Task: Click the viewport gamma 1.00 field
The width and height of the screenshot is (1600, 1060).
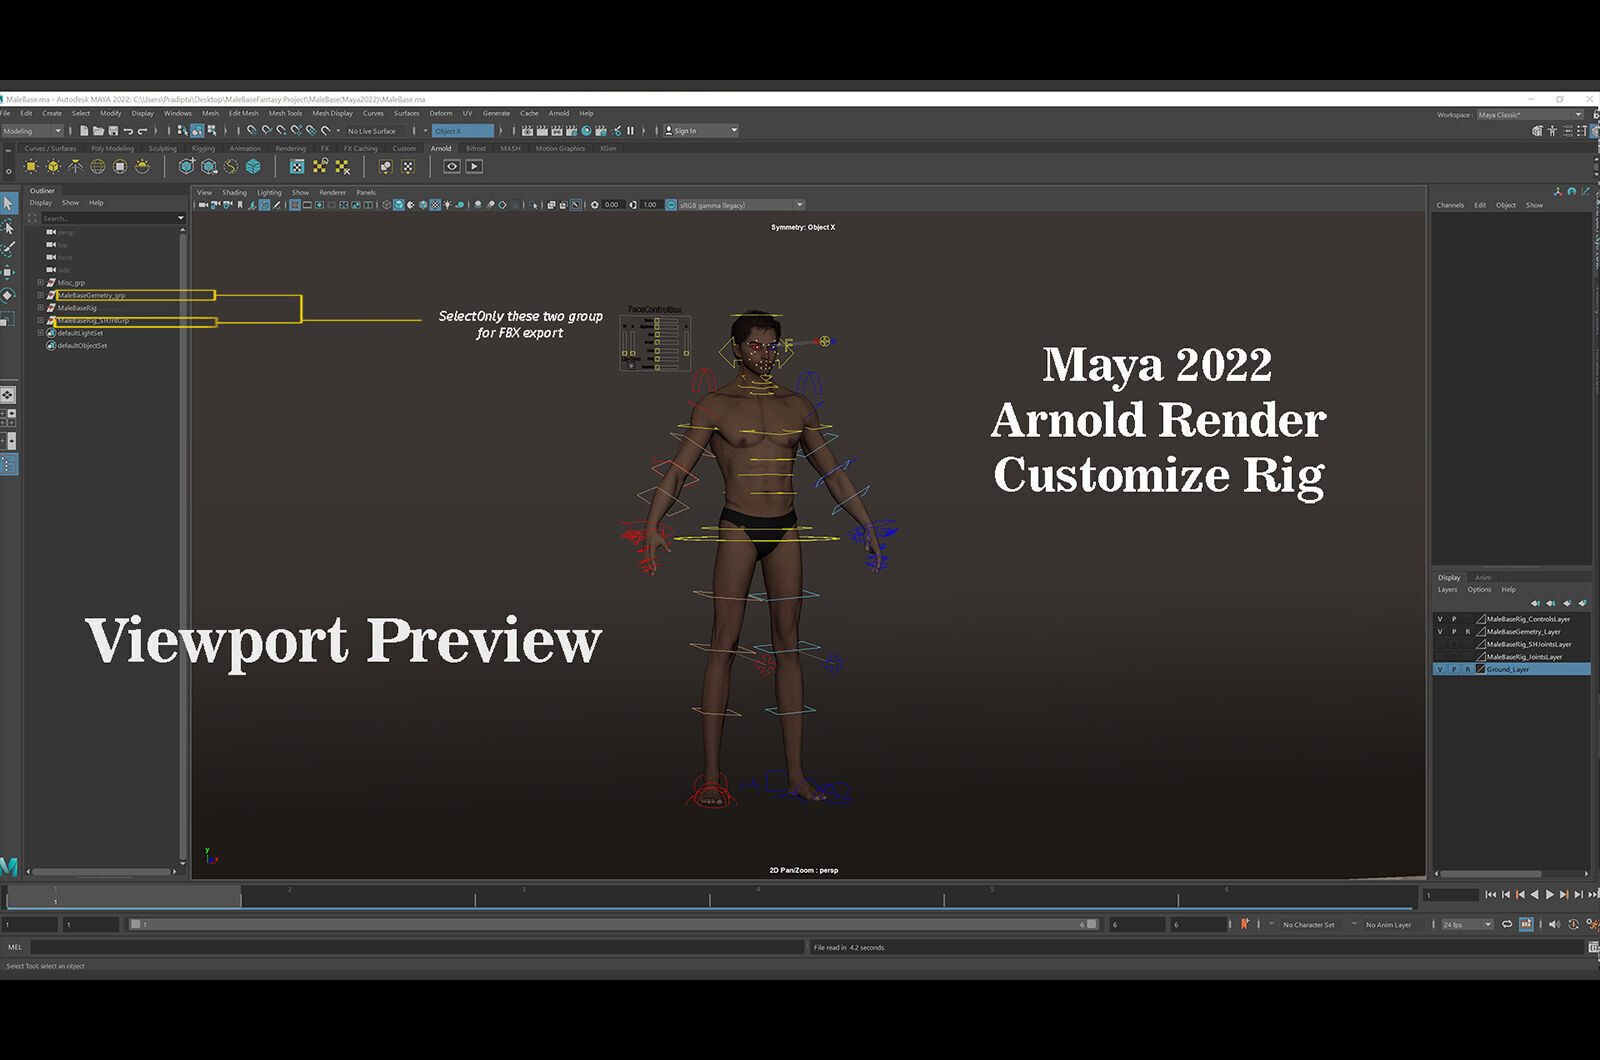Action: 650,205
